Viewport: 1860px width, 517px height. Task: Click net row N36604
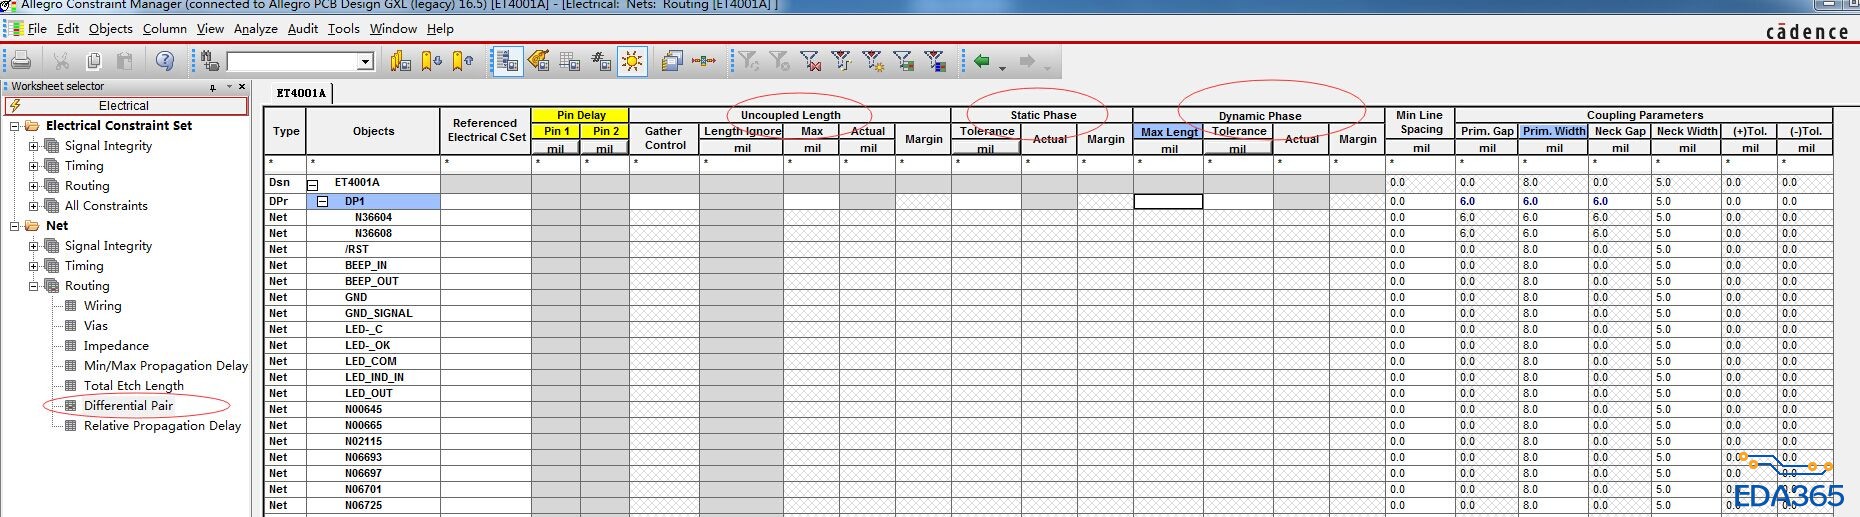373,217
